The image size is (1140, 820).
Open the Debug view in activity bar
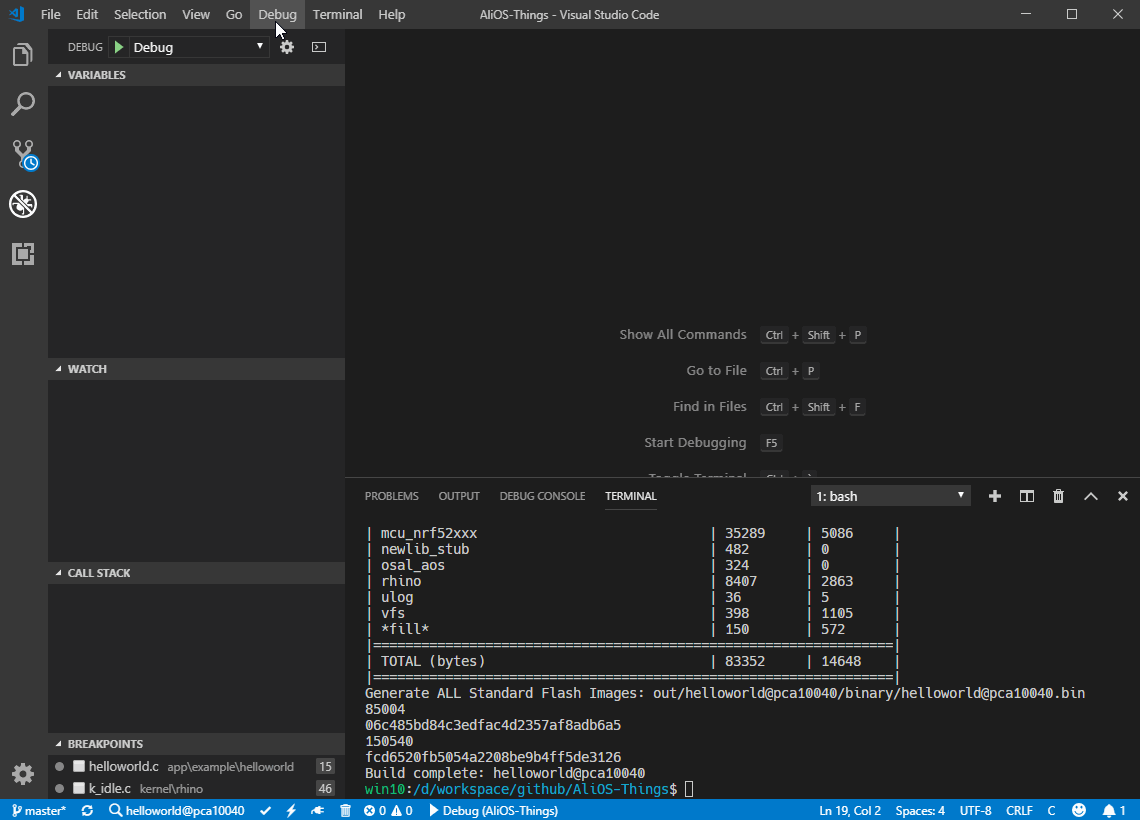(23, 204)
